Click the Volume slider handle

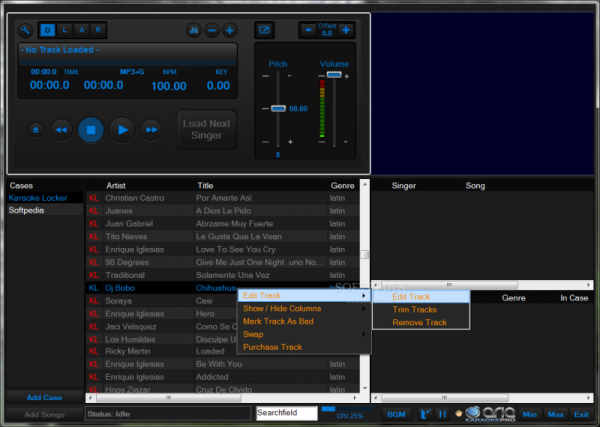(334, 75)
